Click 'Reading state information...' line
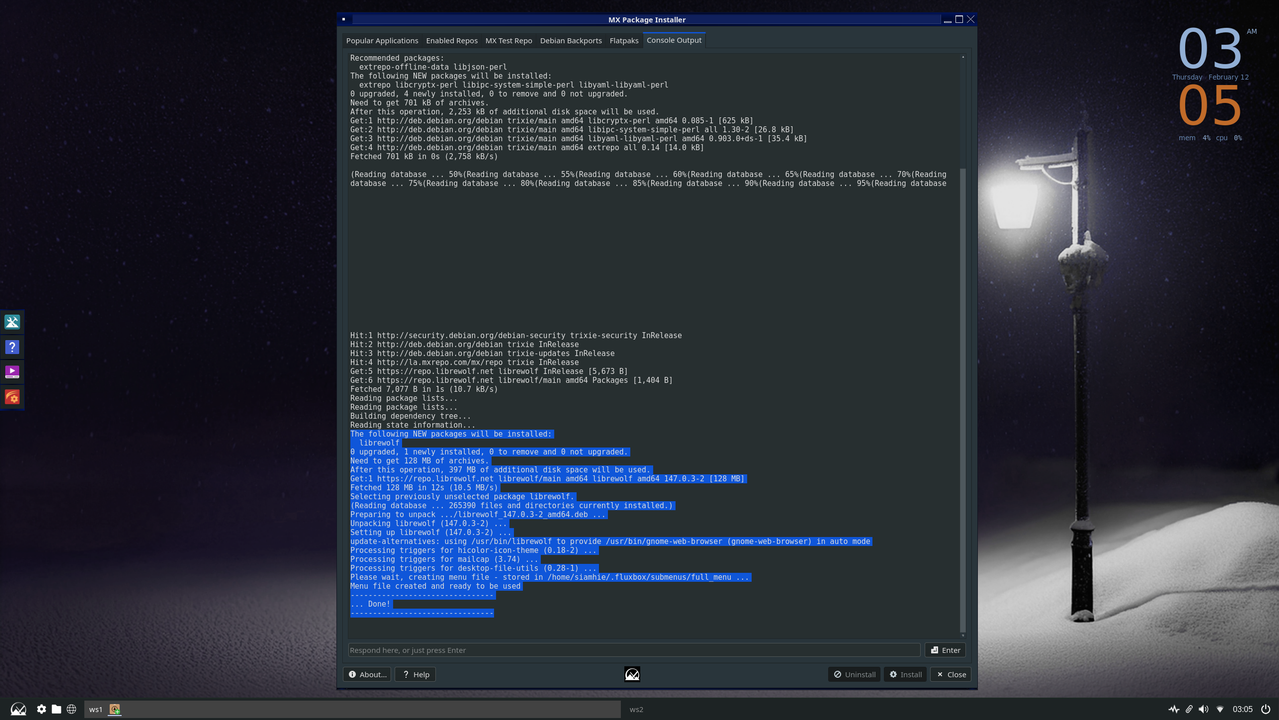 click(x=413, y=425)
